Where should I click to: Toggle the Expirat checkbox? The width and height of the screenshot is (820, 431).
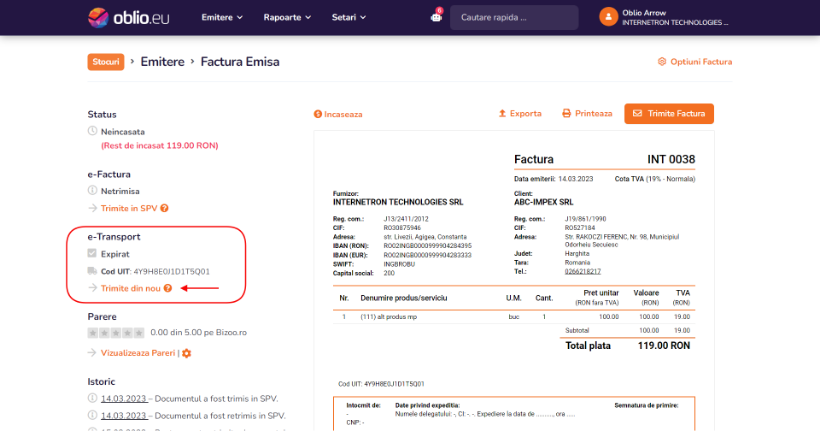(x=92, y=253)
